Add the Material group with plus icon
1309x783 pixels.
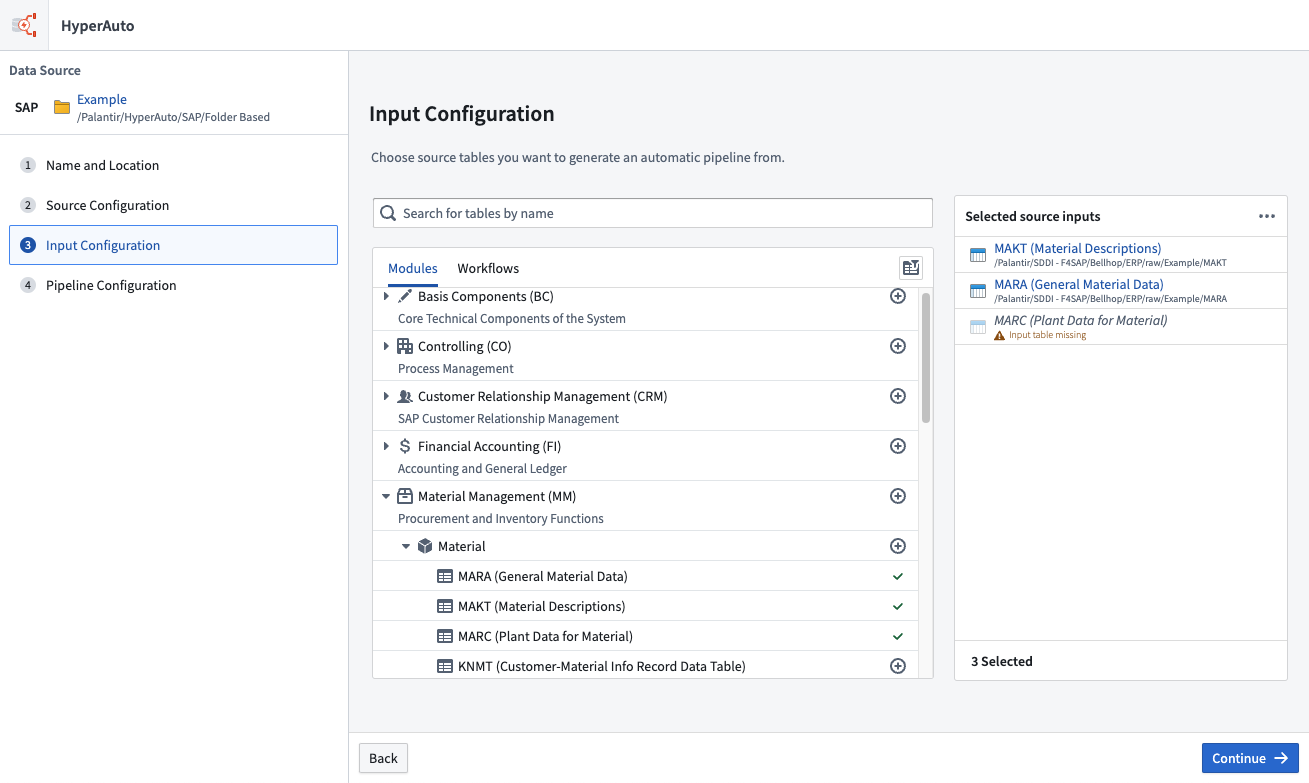(898, 546)
